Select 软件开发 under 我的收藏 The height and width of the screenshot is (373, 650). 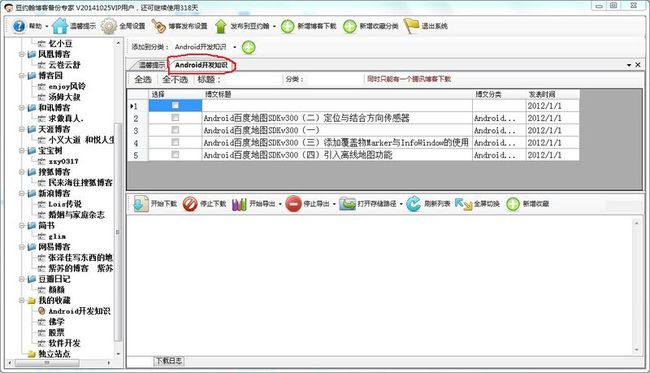pos(64,343)
